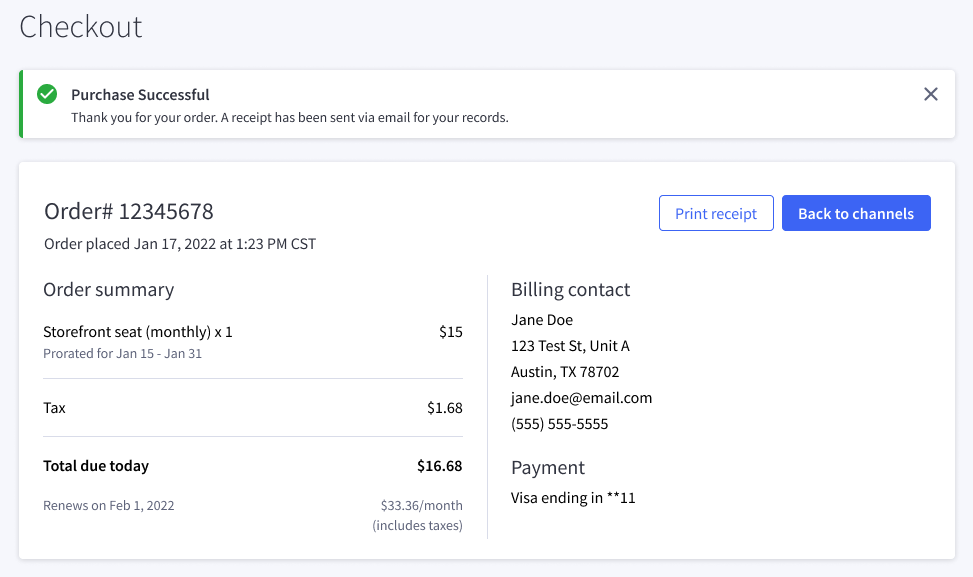Click the $33.36/month renewal price

[x=421, y=505]
